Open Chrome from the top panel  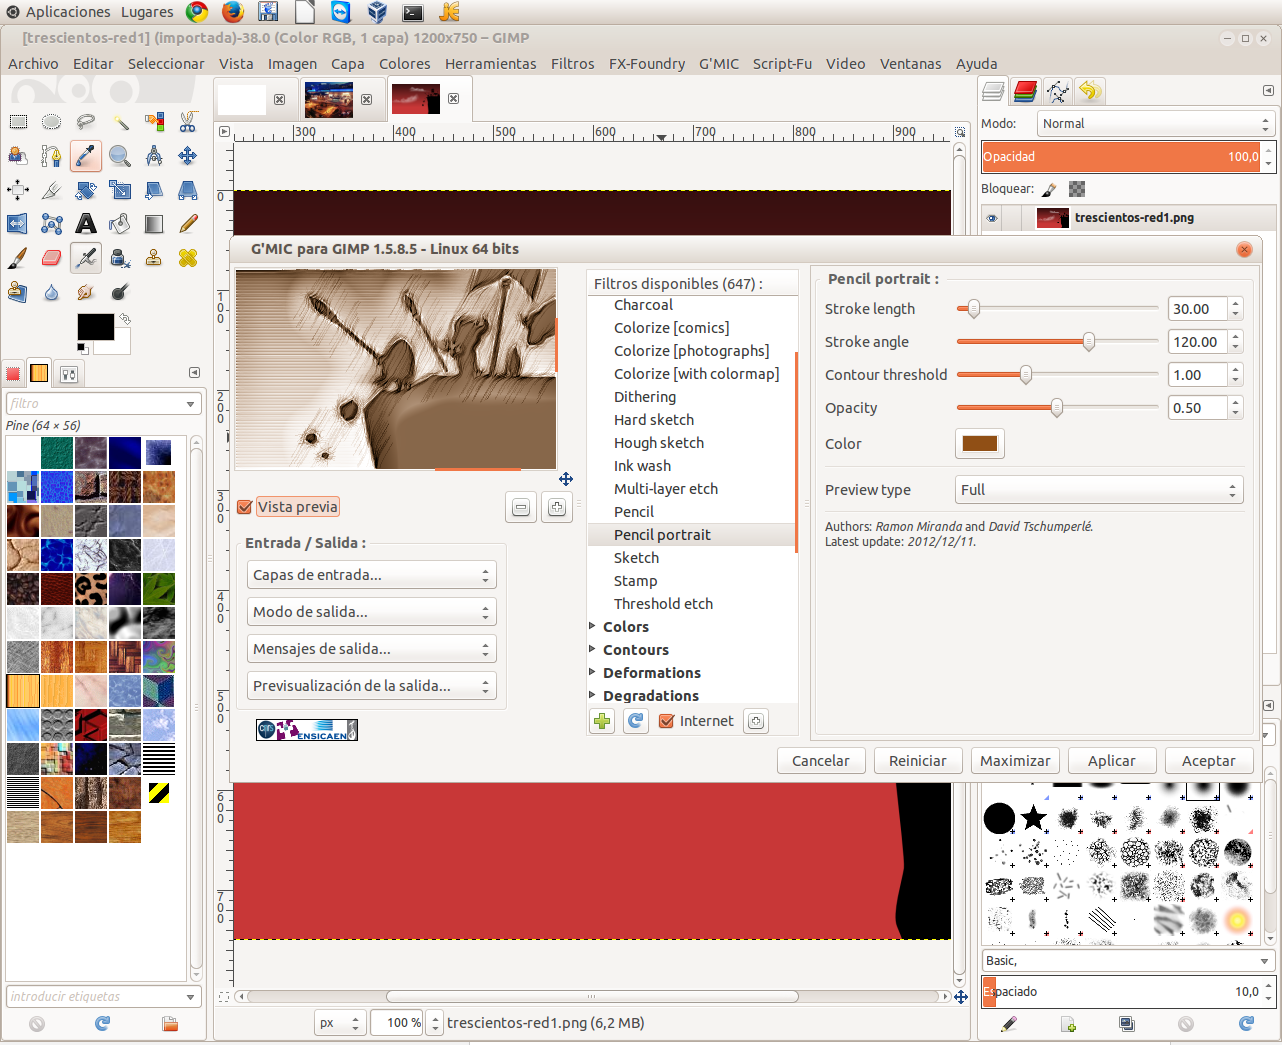[197, 12]
